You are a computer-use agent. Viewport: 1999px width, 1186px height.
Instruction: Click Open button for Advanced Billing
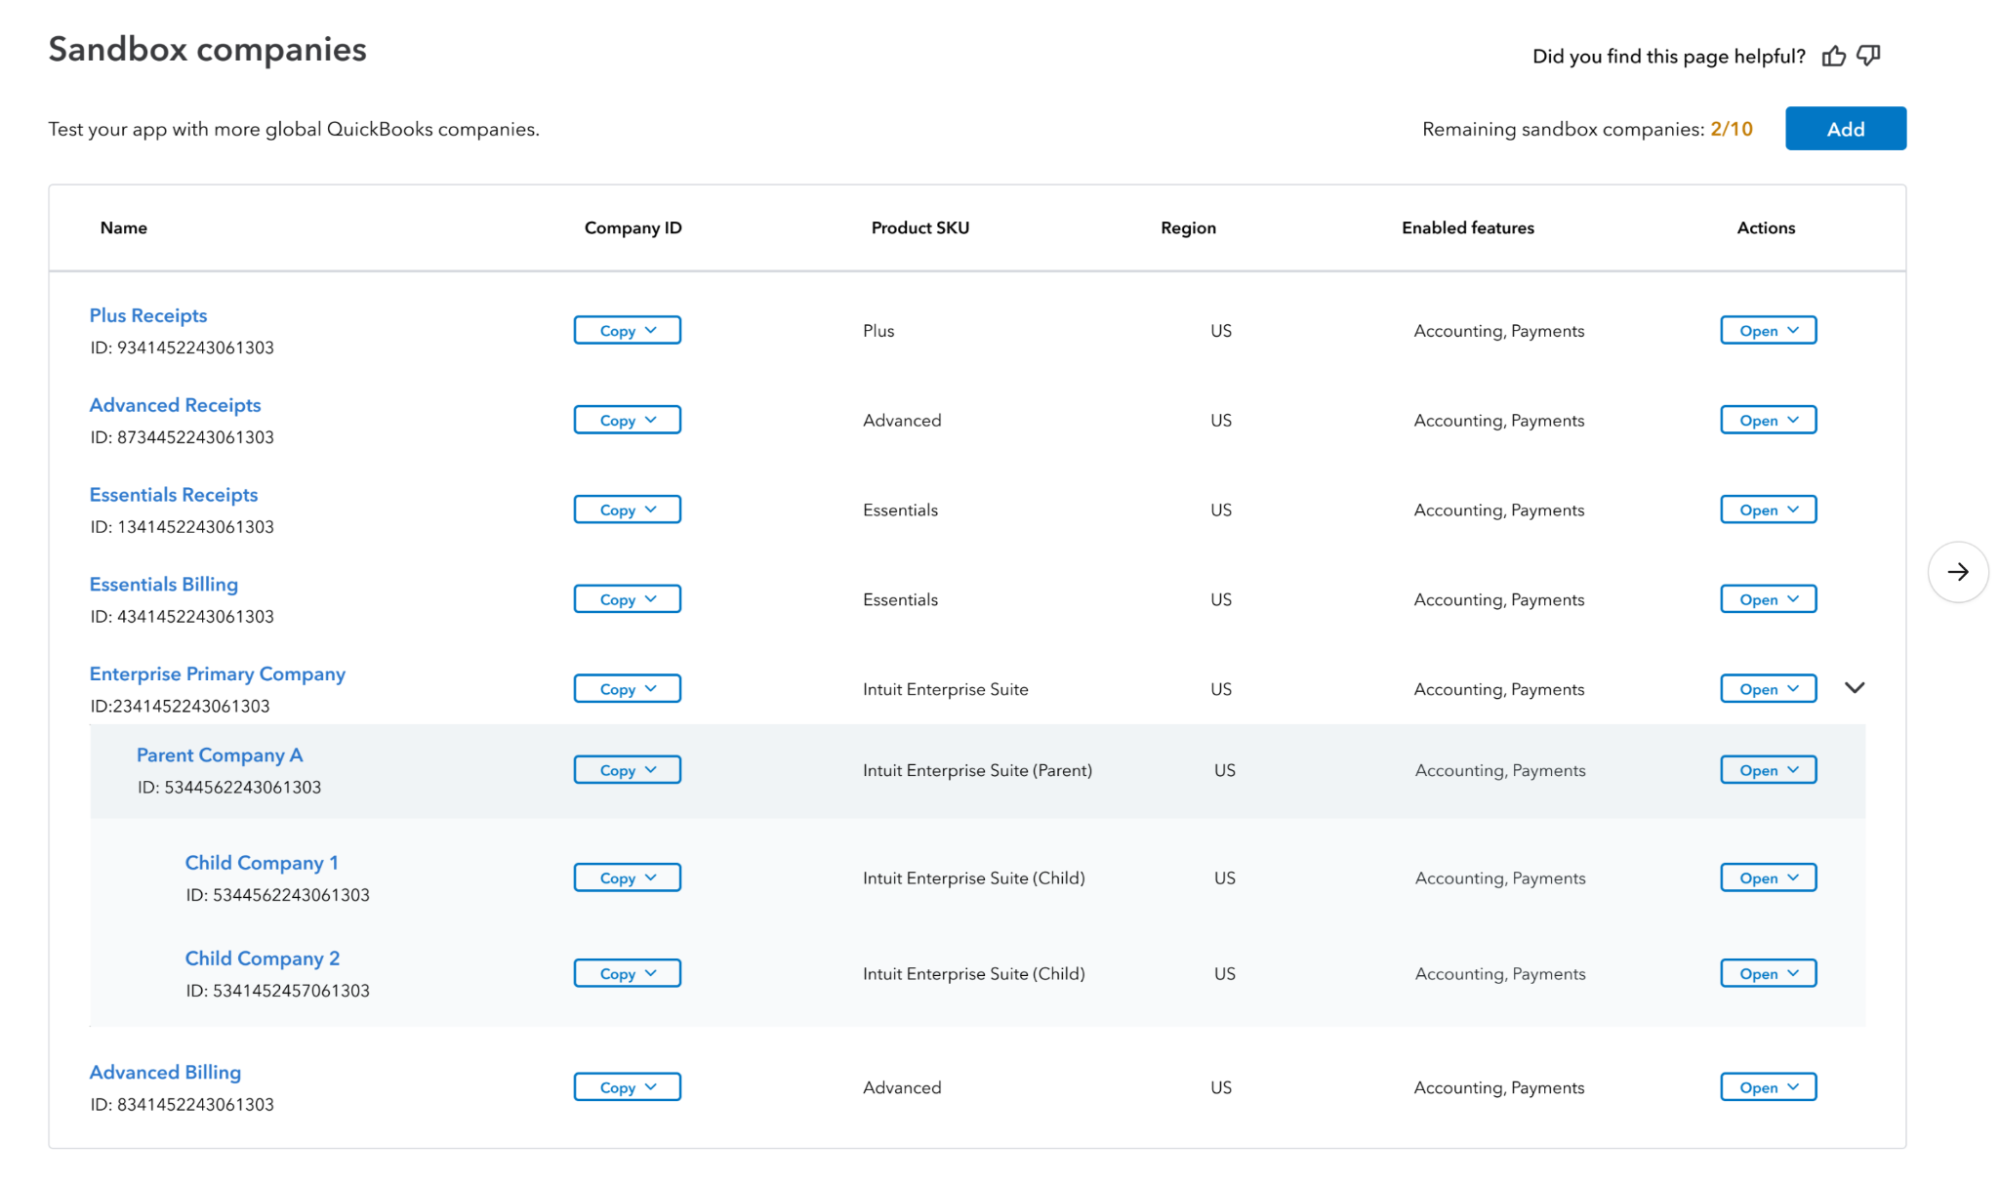click(x=1768, y=1087)
